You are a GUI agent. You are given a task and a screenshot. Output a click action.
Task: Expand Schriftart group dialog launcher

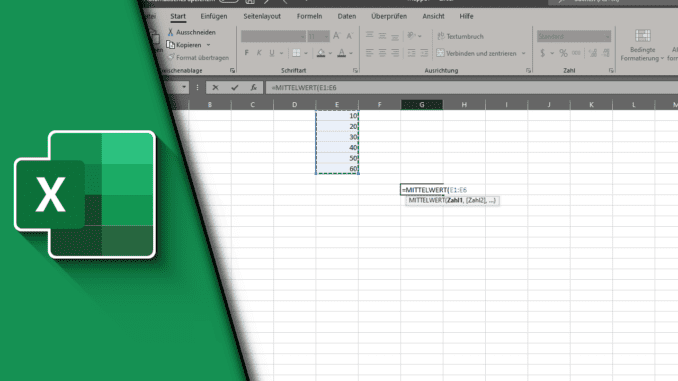pyautogui.click(x=355, y=70)
